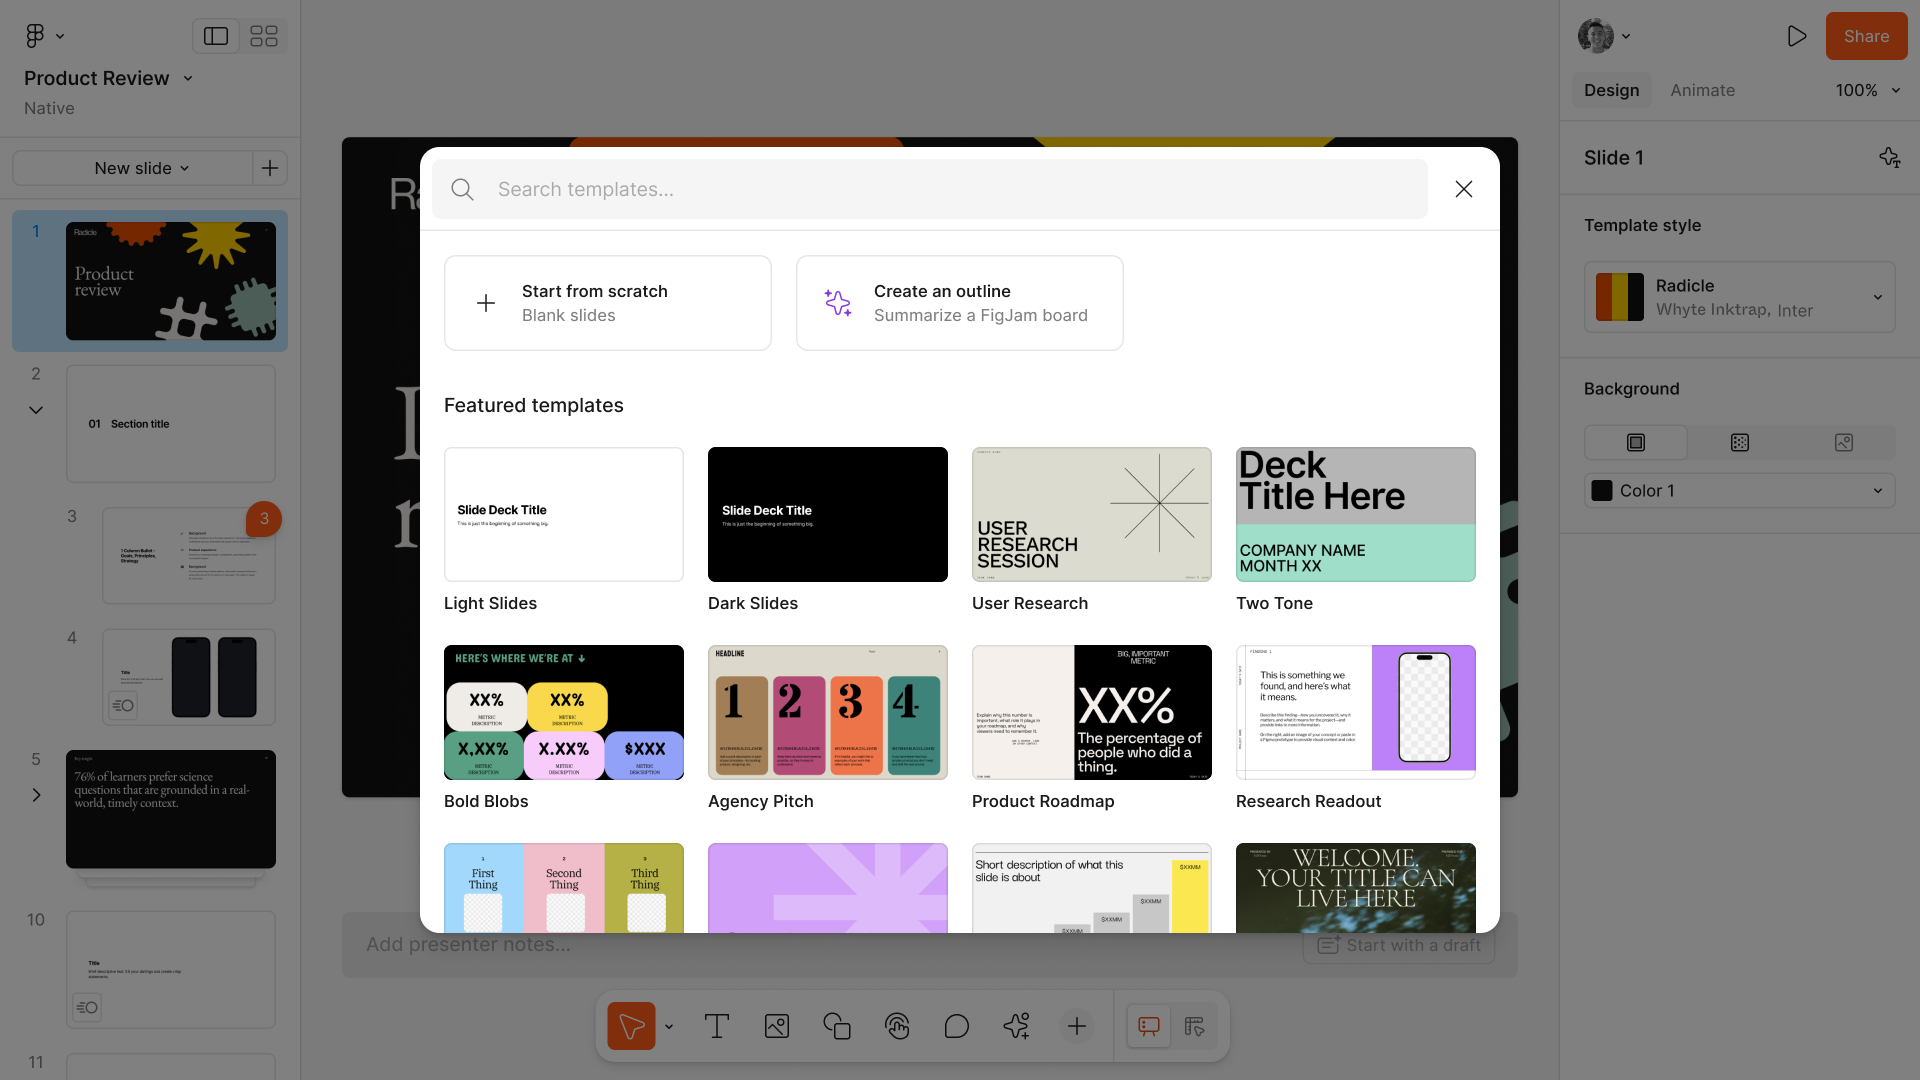Pick the Product Roadmap template

(1092, 712)
